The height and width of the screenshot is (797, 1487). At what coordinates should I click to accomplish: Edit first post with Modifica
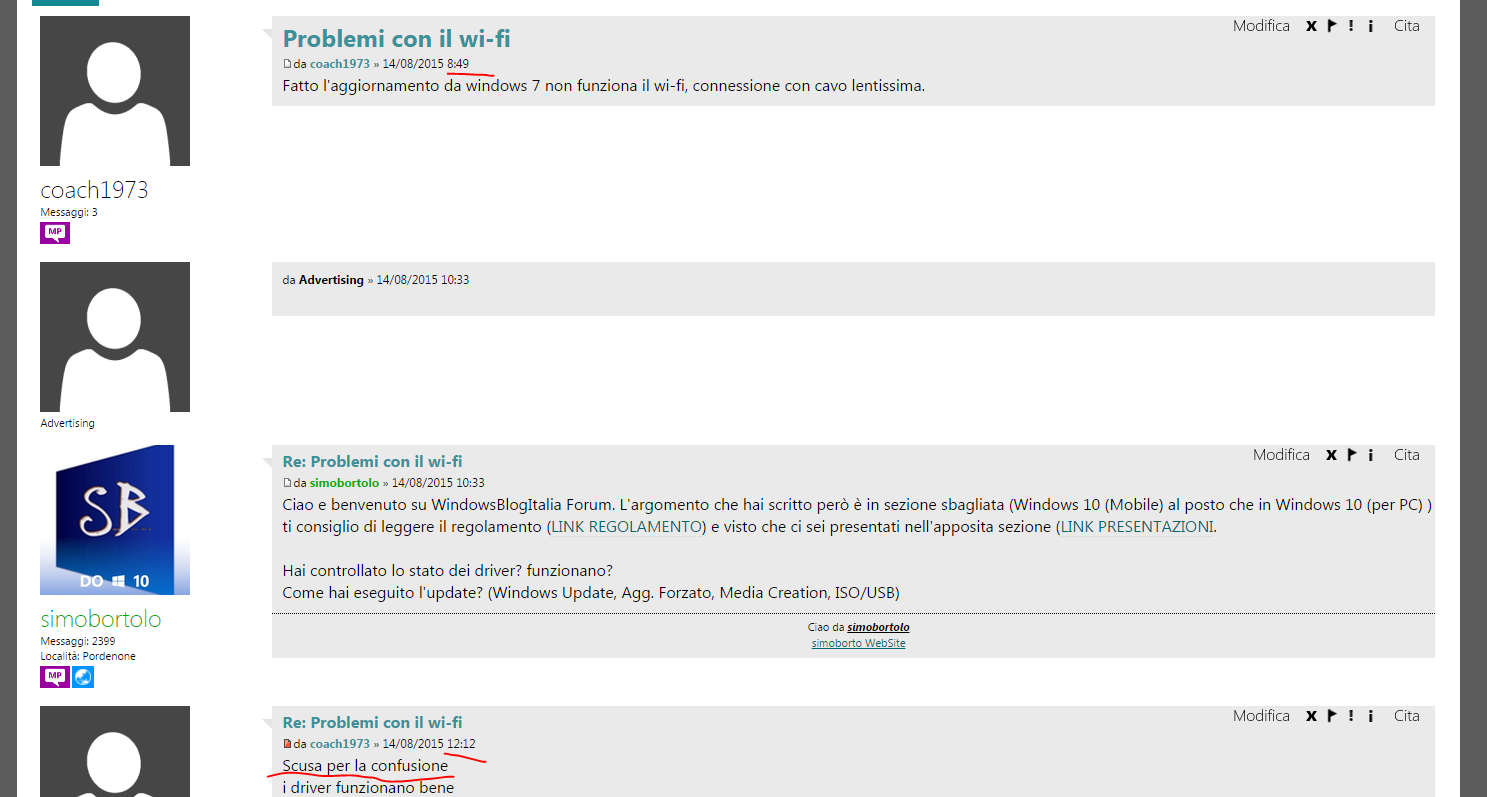coord(1261,26)
